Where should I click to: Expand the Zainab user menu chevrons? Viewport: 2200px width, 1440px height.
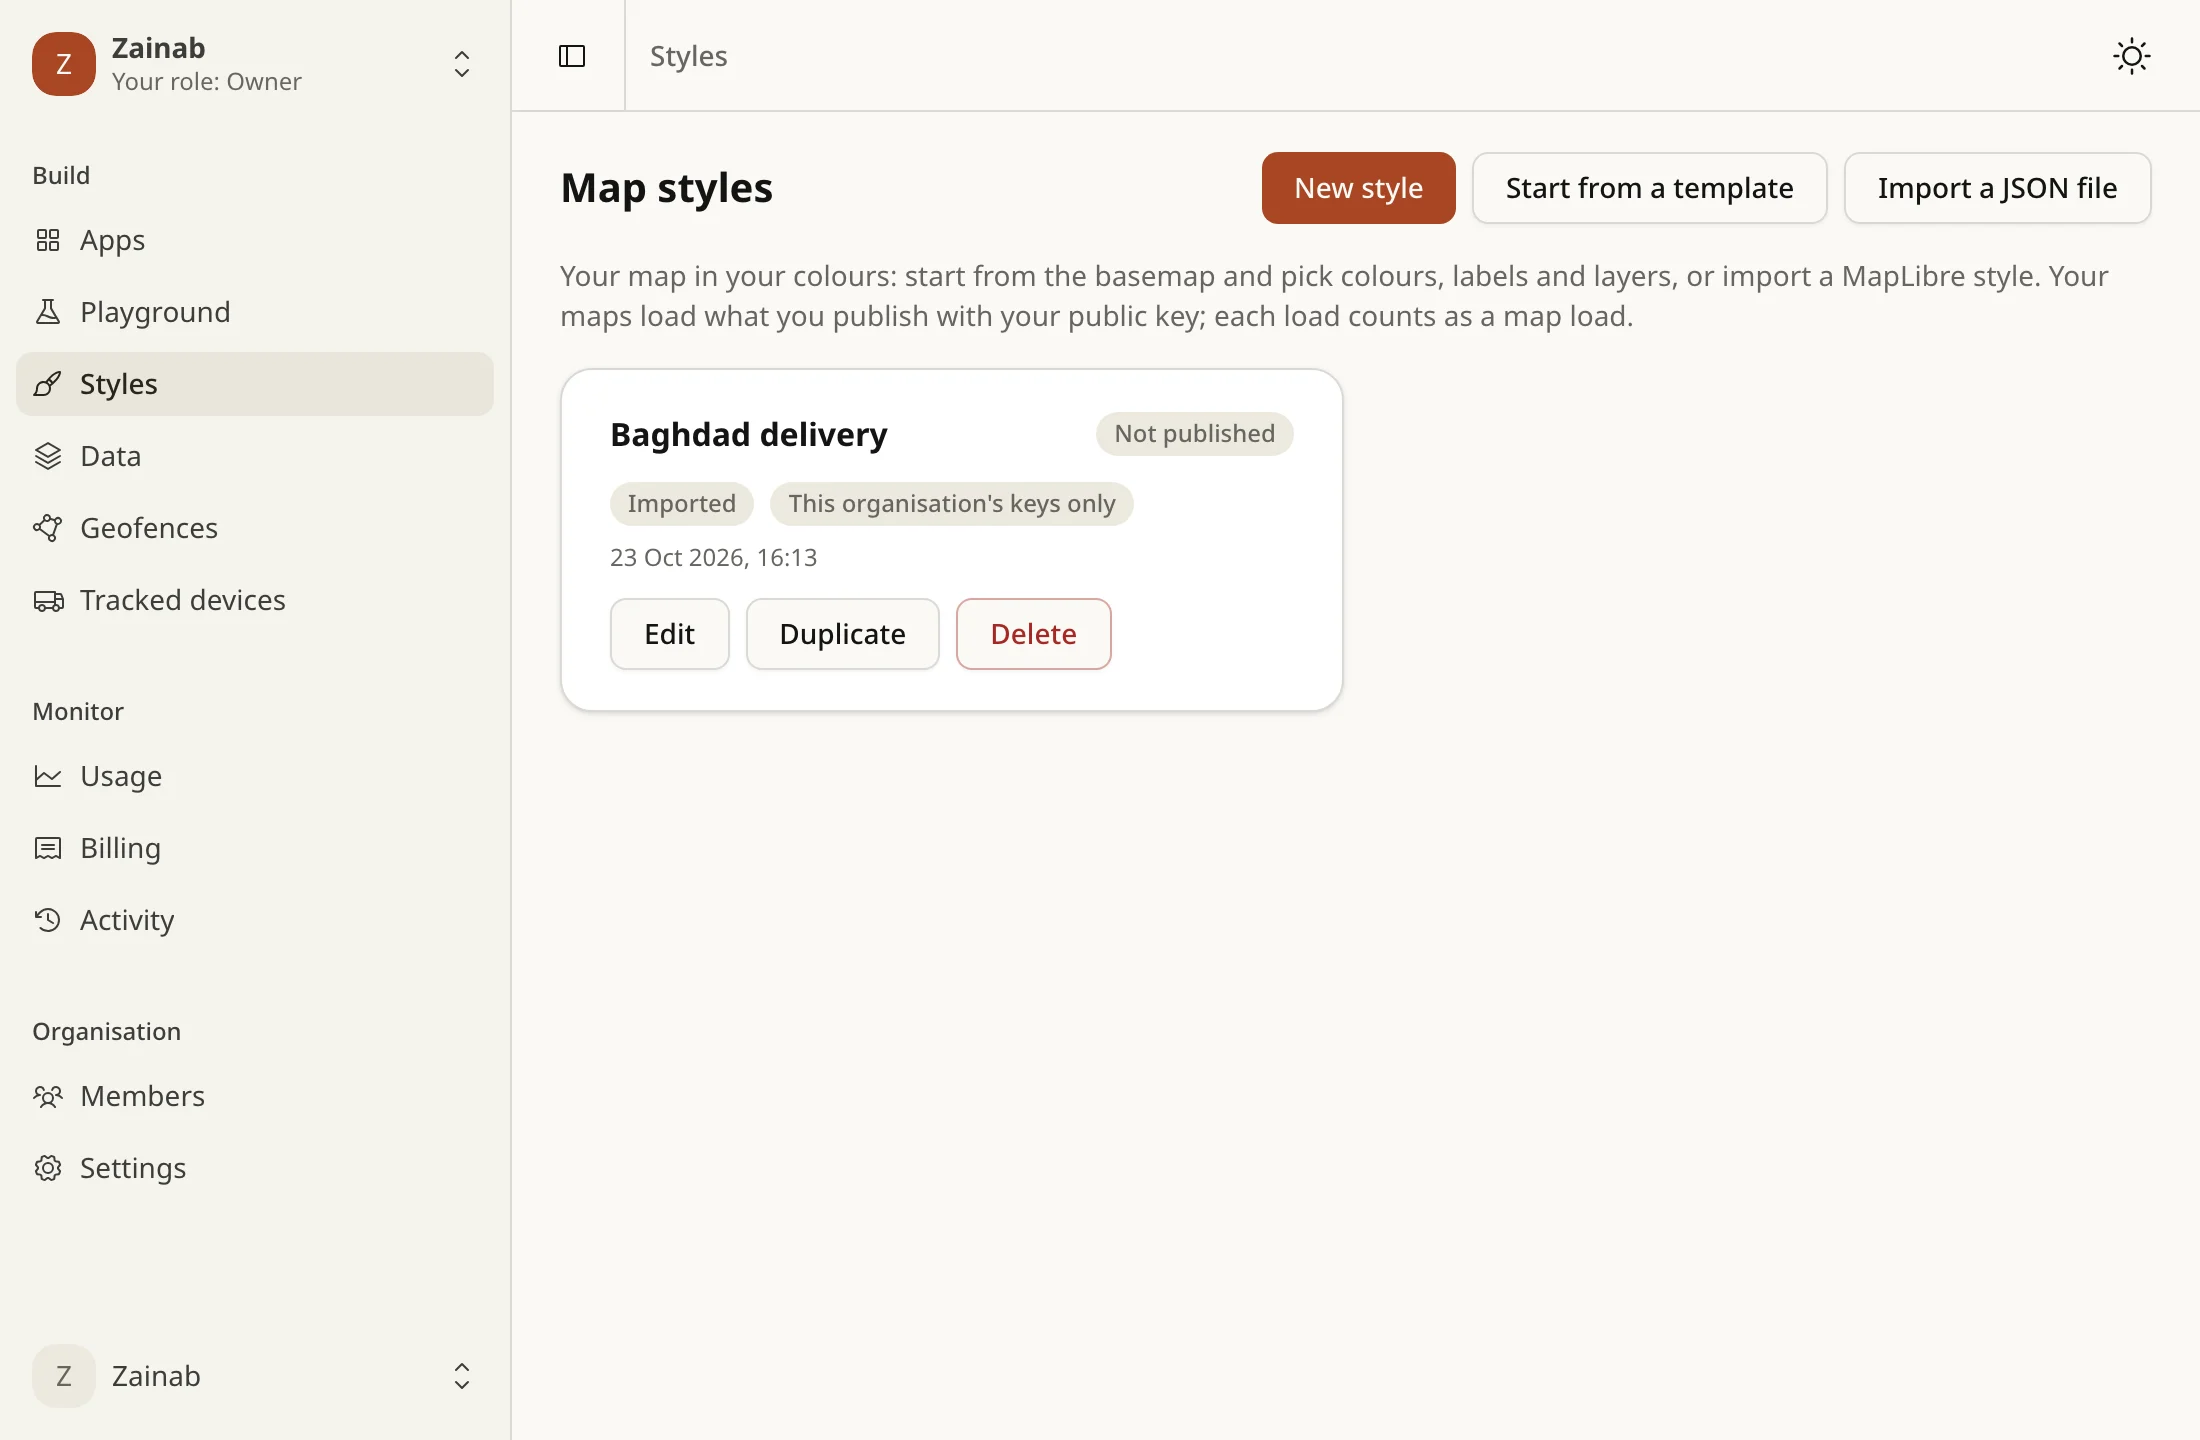click(462, 1376)
